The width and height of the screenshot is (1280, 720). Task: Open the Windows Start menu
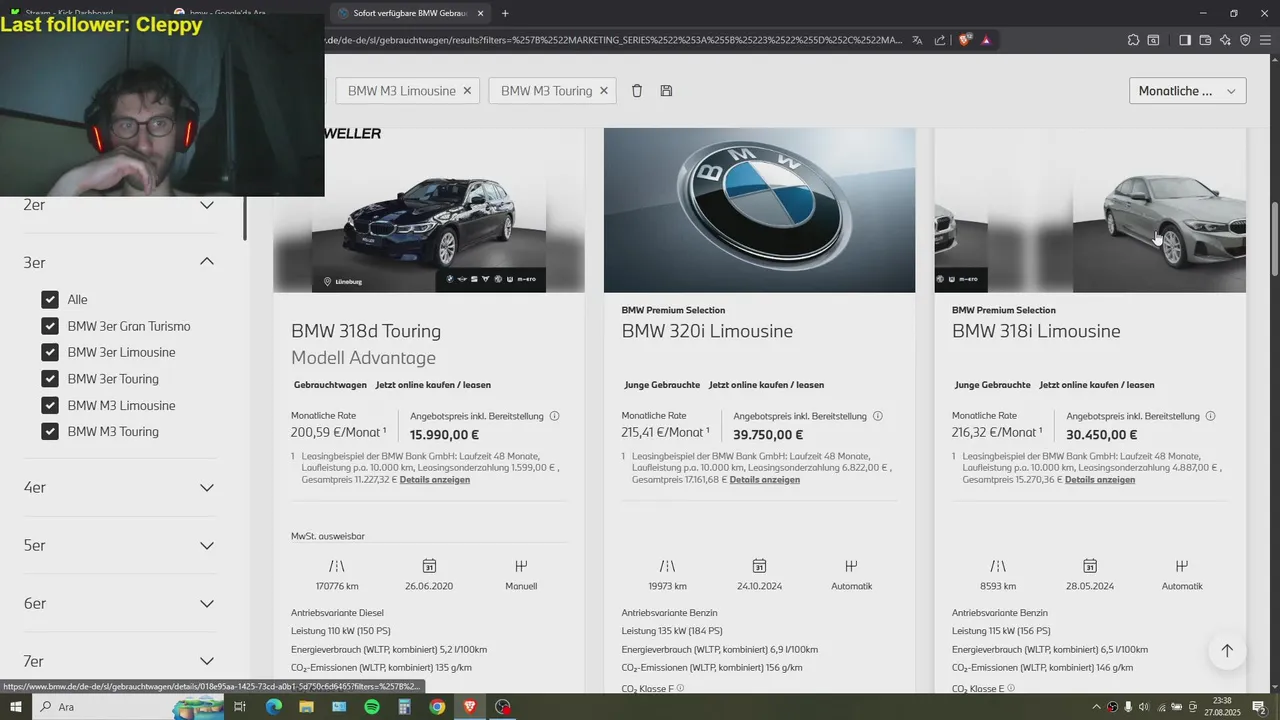[17, 707]
